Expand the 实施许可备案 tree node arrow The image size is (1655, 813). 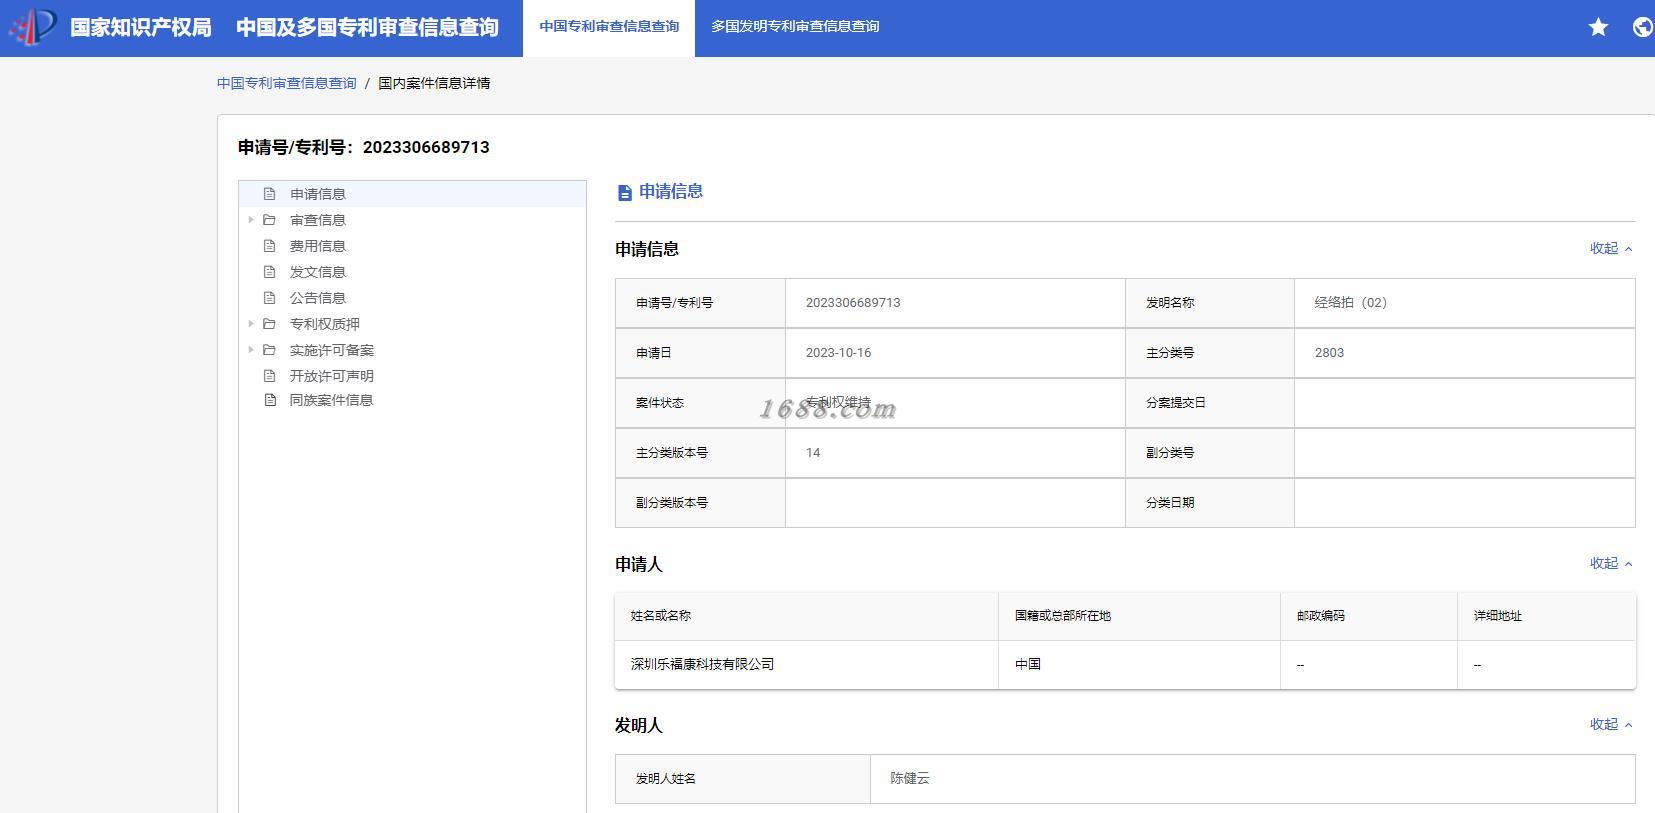pyautogui.click(x=251, y=350)
